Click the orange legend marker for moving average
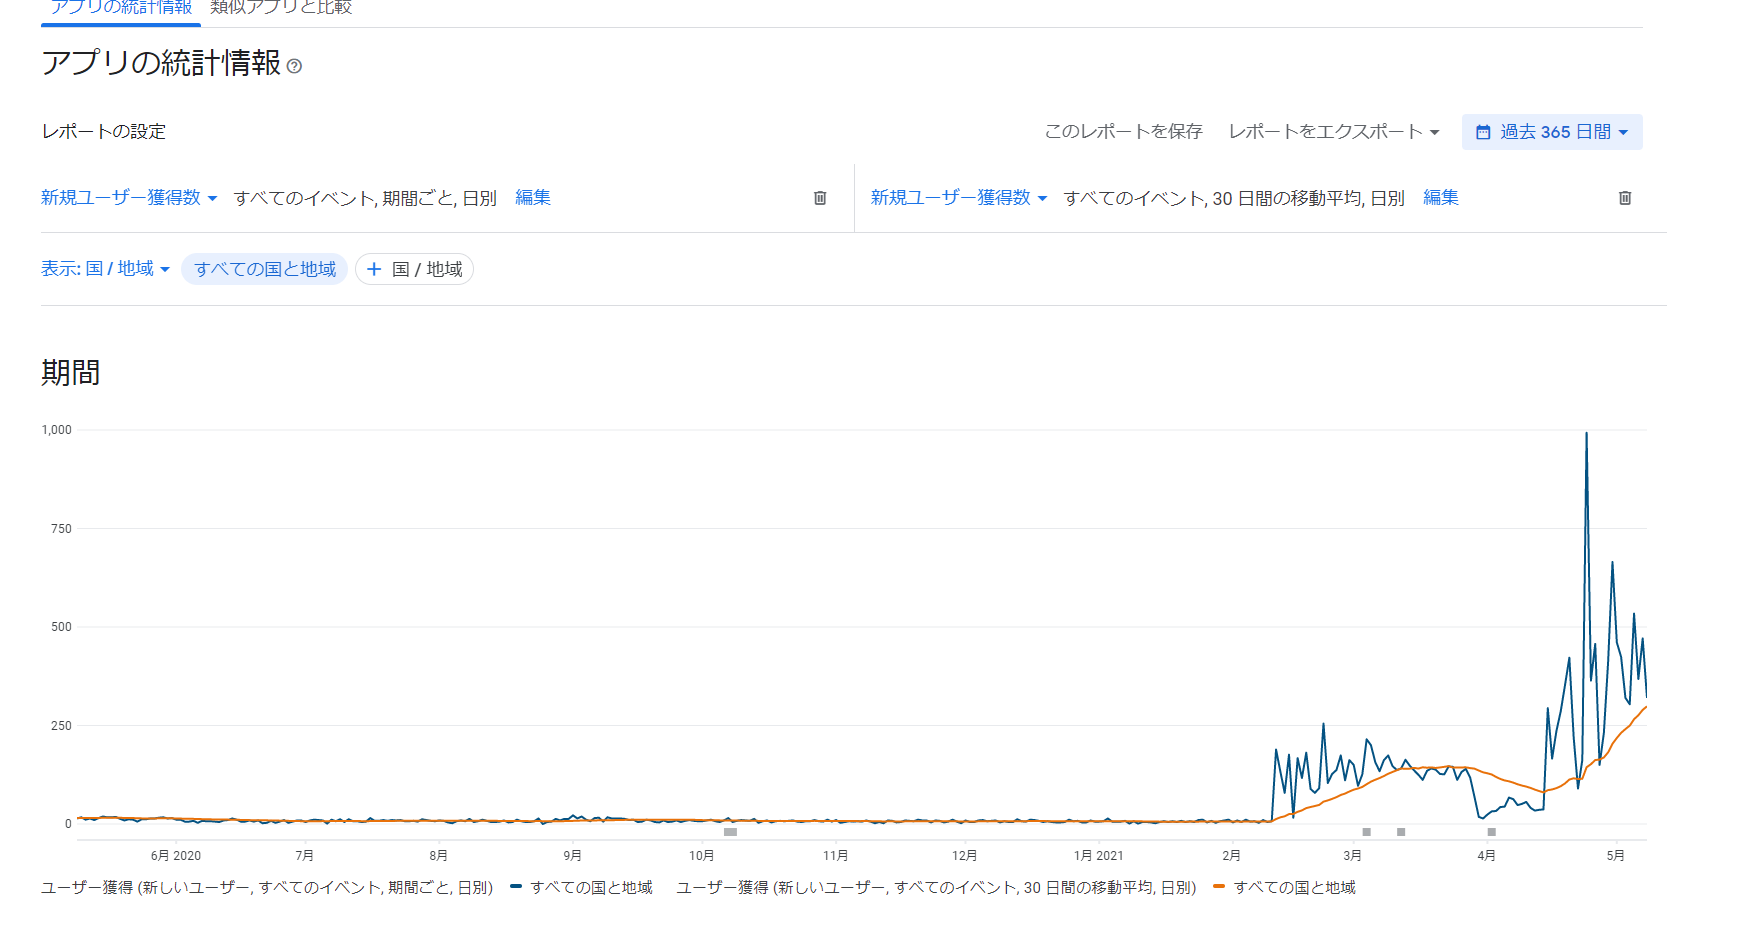 (1218, 886)
